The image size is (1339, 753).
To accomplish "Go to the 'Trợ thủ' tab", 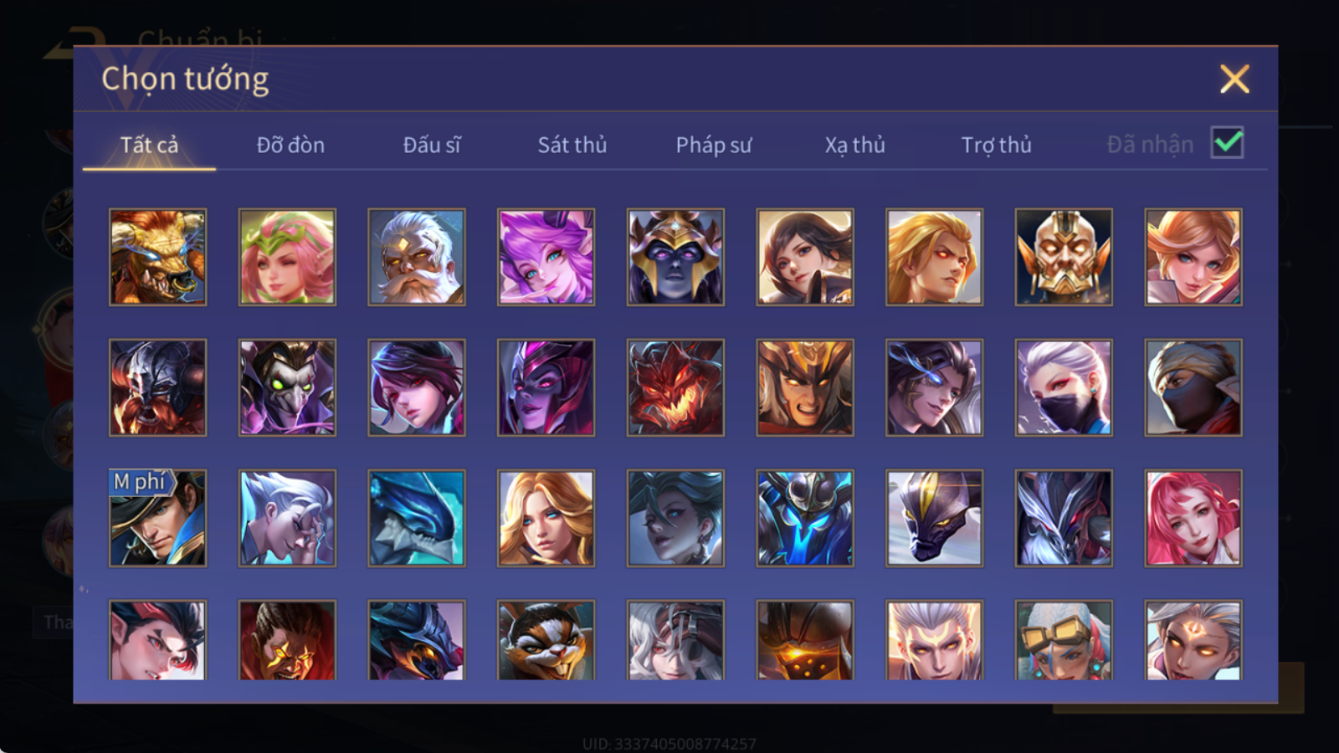I will [996, 145].
